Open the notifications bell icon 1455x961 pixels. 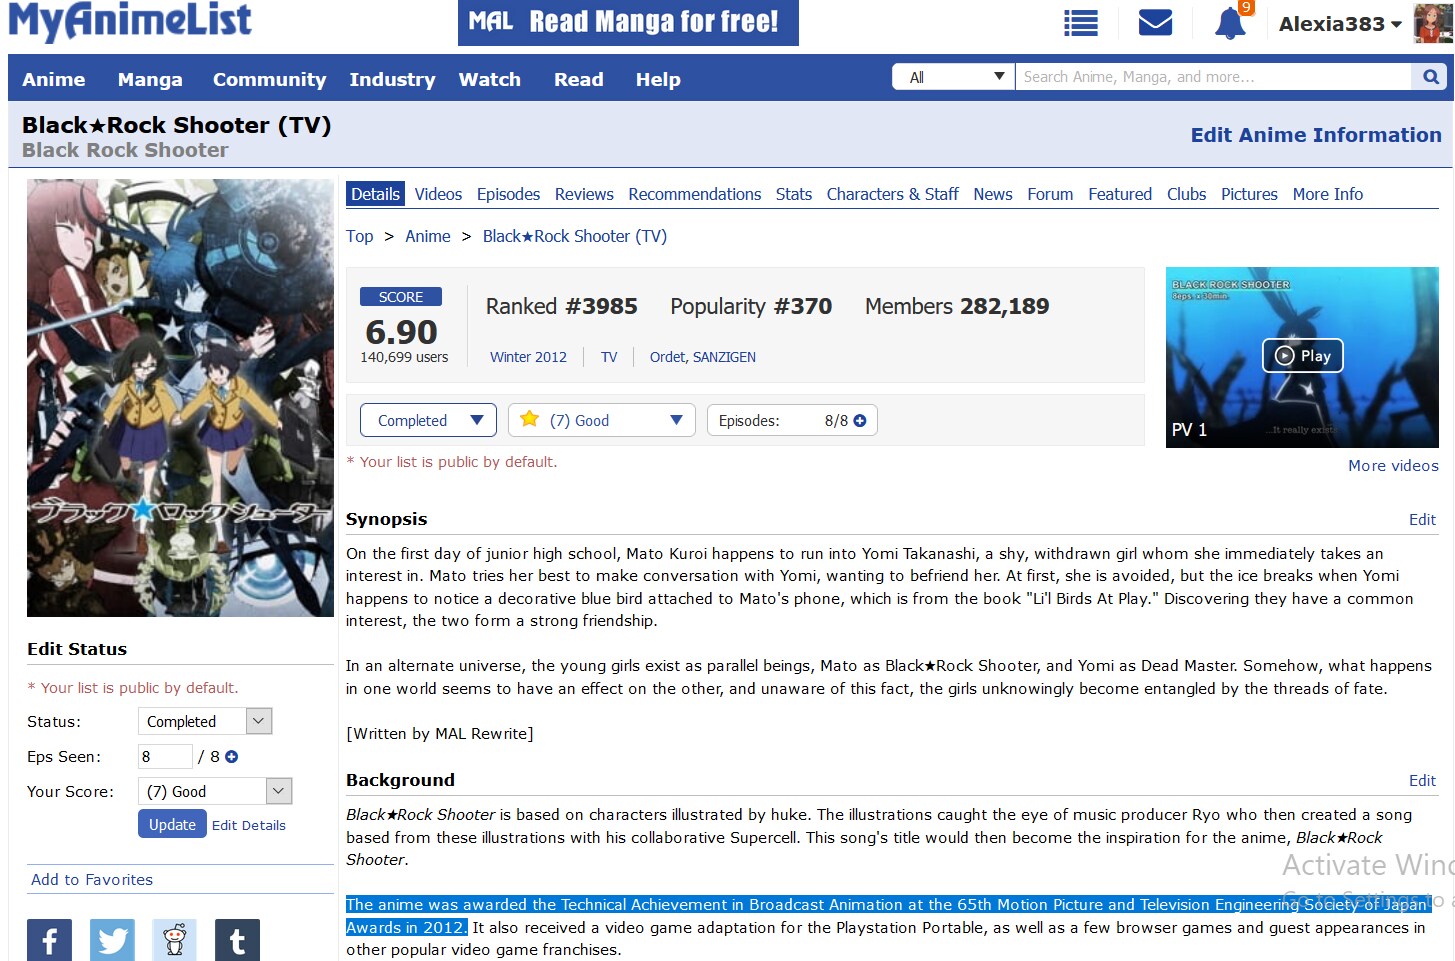[x=1230, y=23]
